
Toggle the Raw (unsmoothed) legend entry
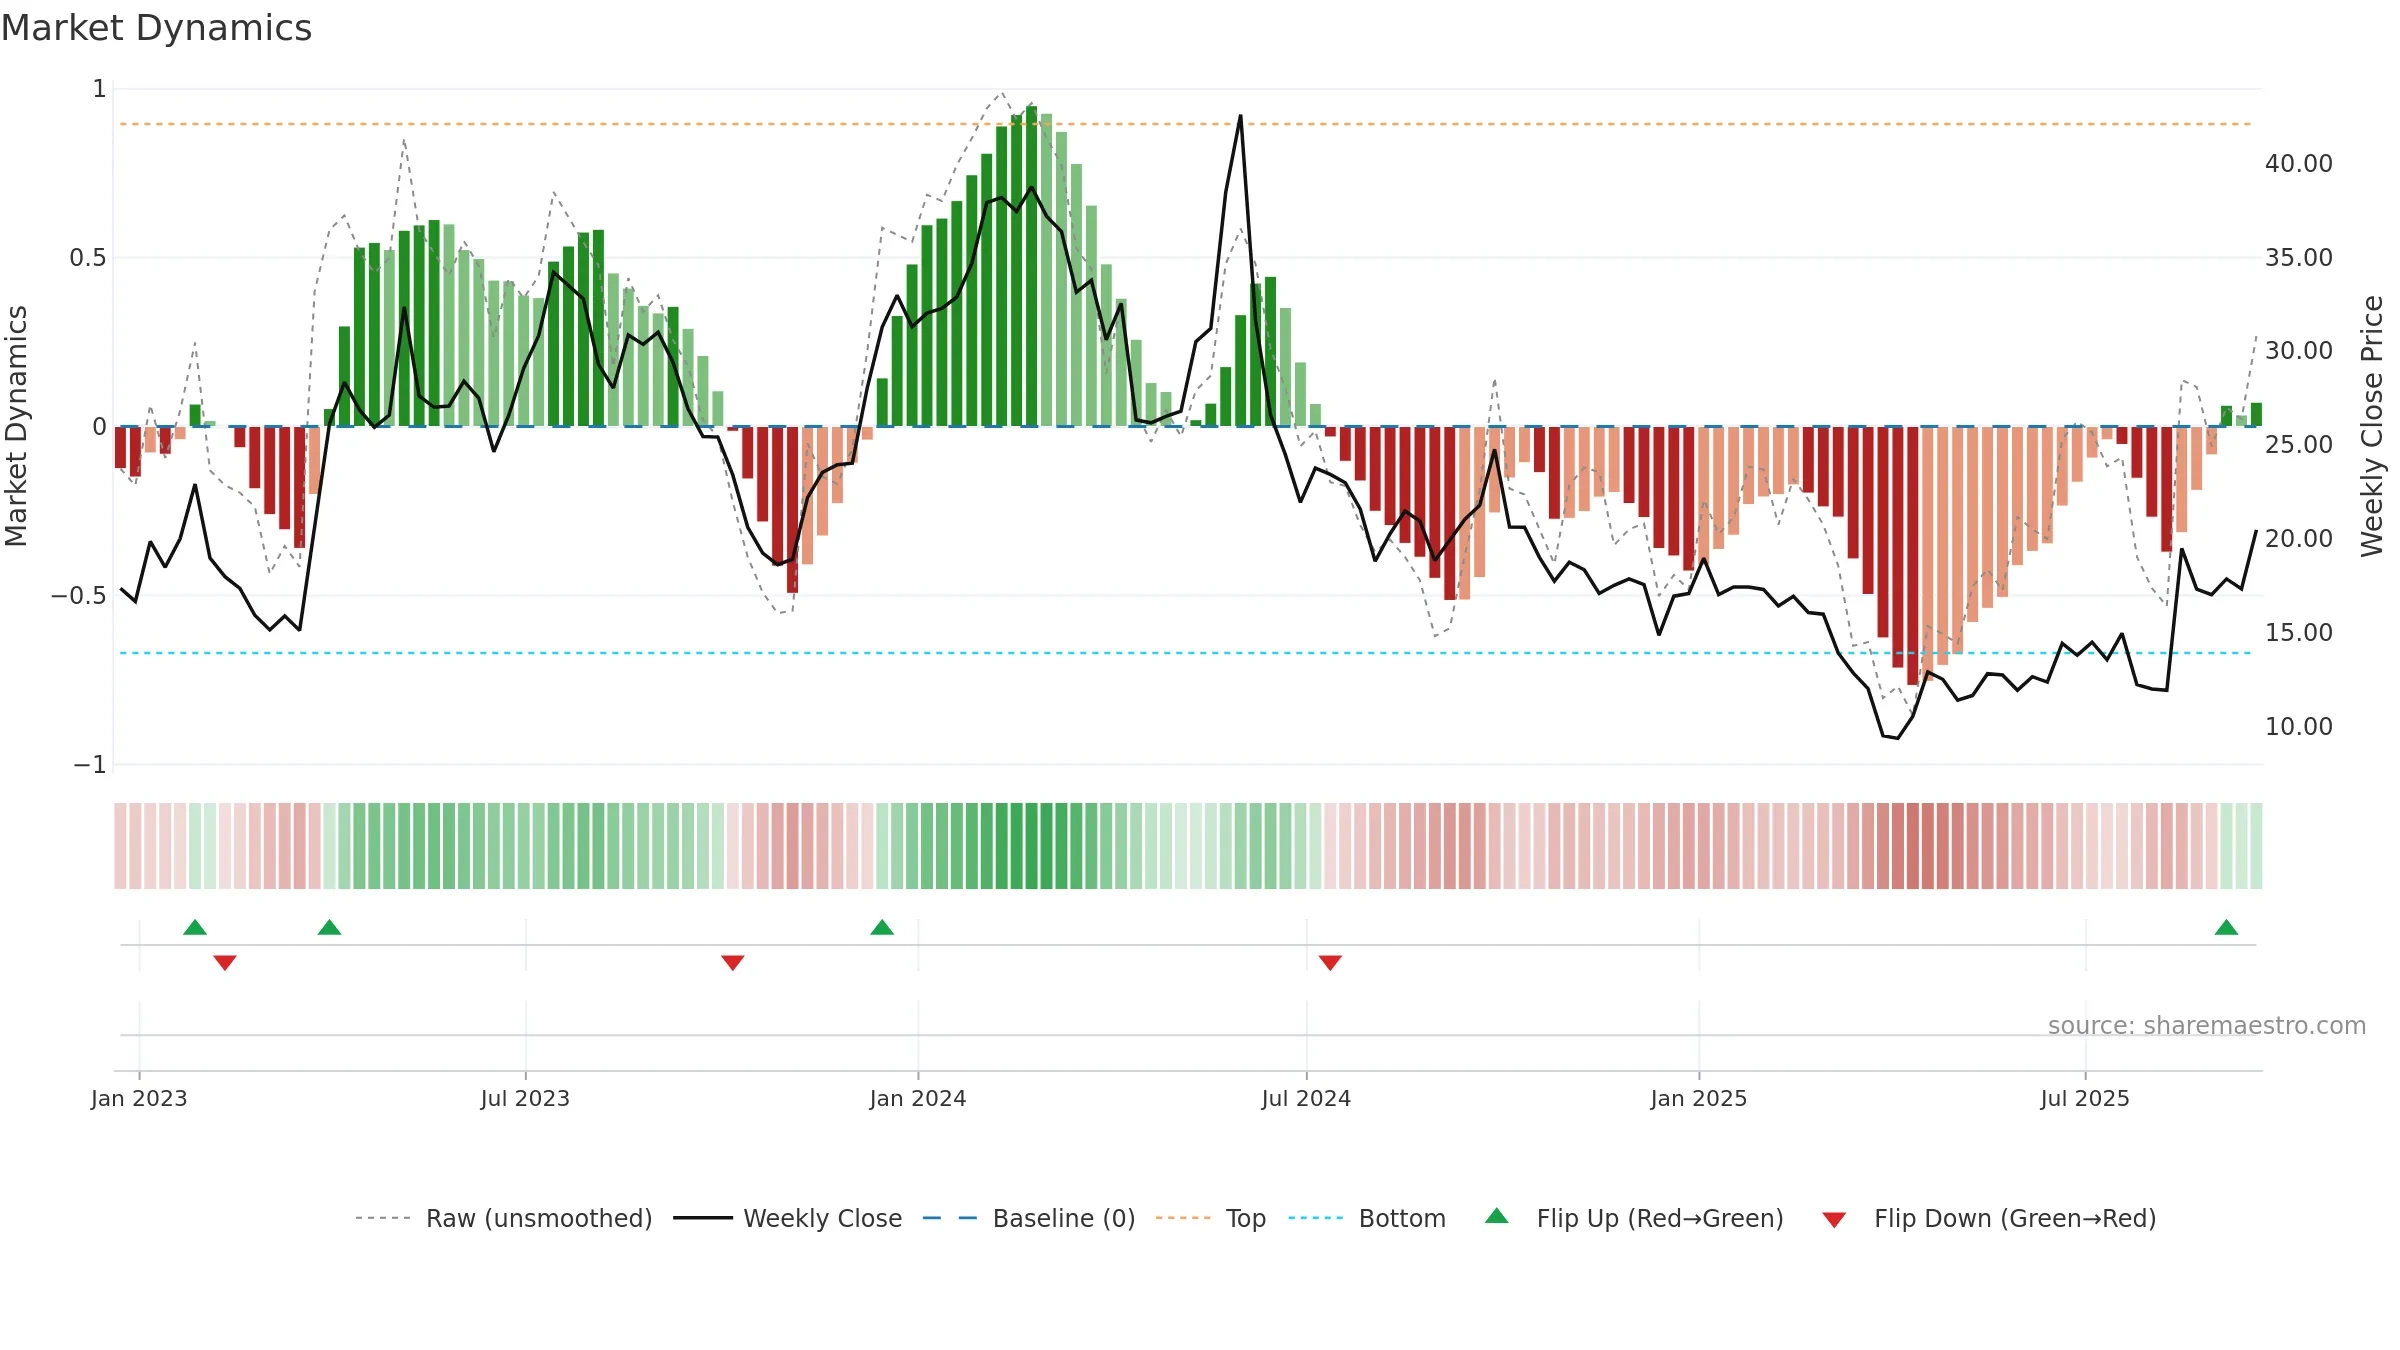504,1218
